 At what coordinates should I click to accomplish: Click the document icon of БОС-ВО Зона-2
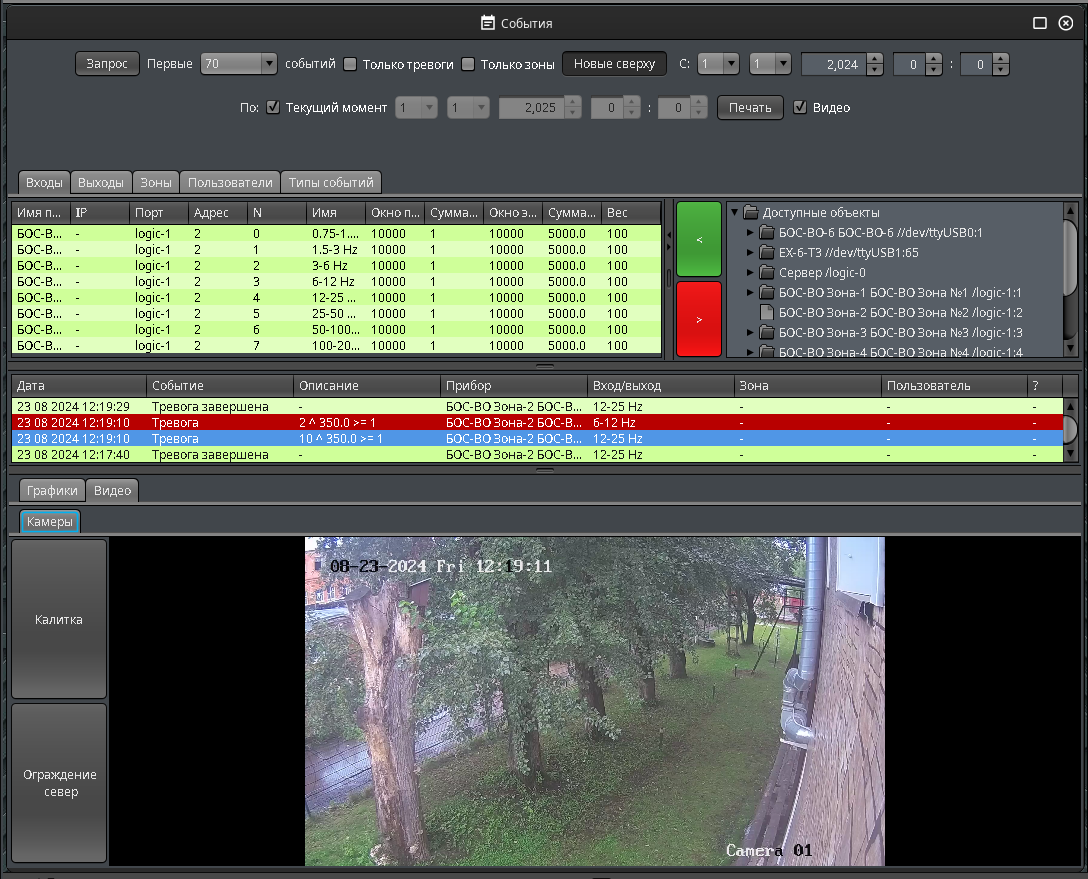767,313
